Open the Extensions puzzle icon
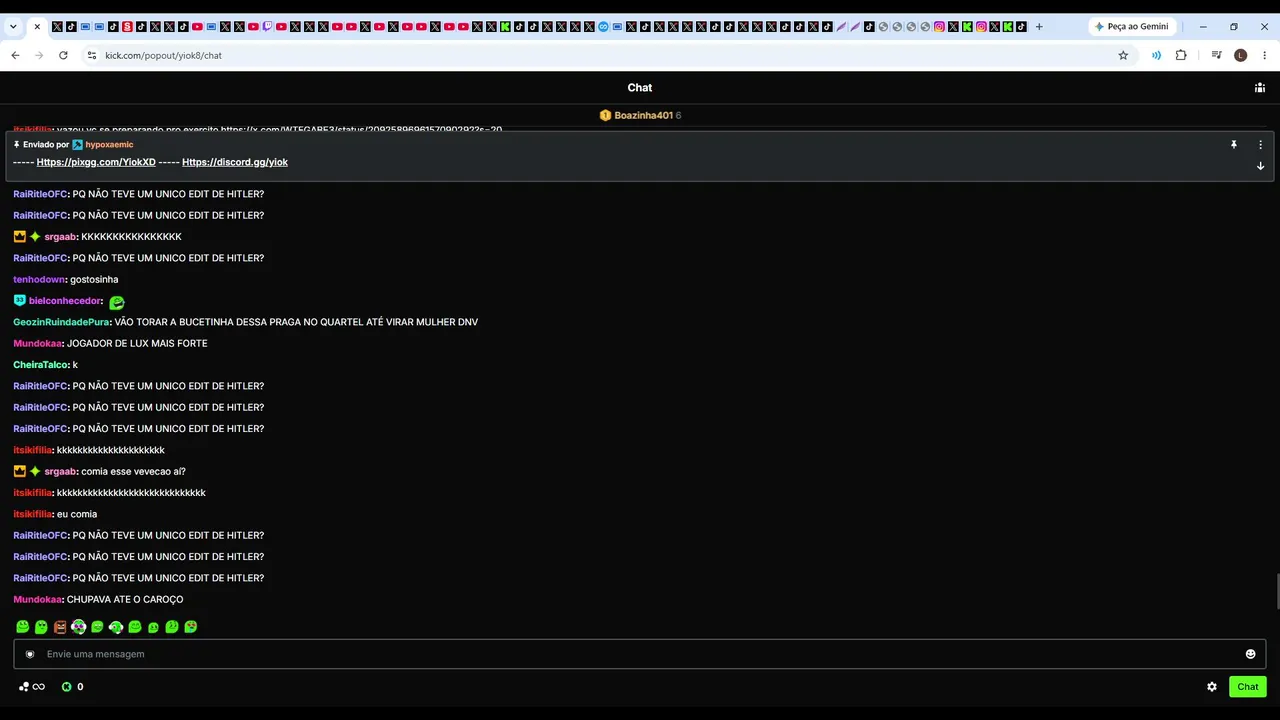The height and width of the screenshot is (720, 1280). tap(1181, 55)
